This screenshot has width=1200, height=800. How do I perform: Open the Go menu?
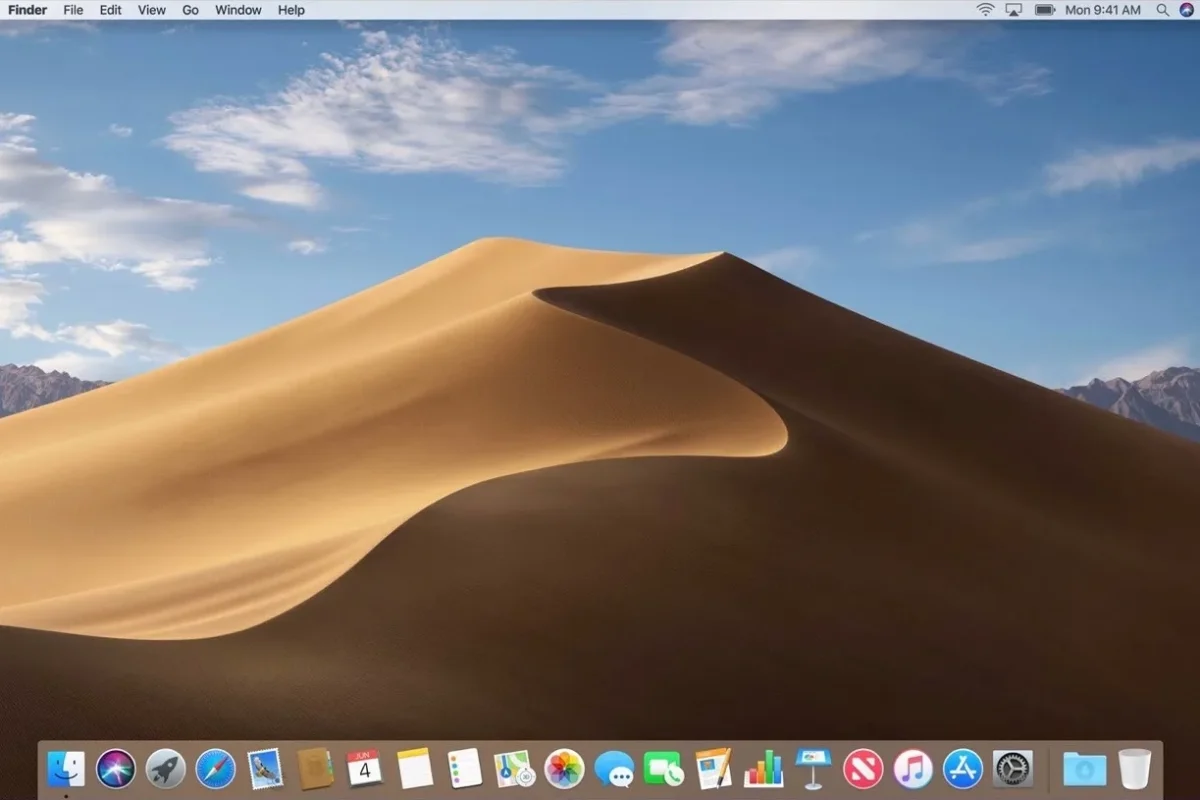pos(191,10)
